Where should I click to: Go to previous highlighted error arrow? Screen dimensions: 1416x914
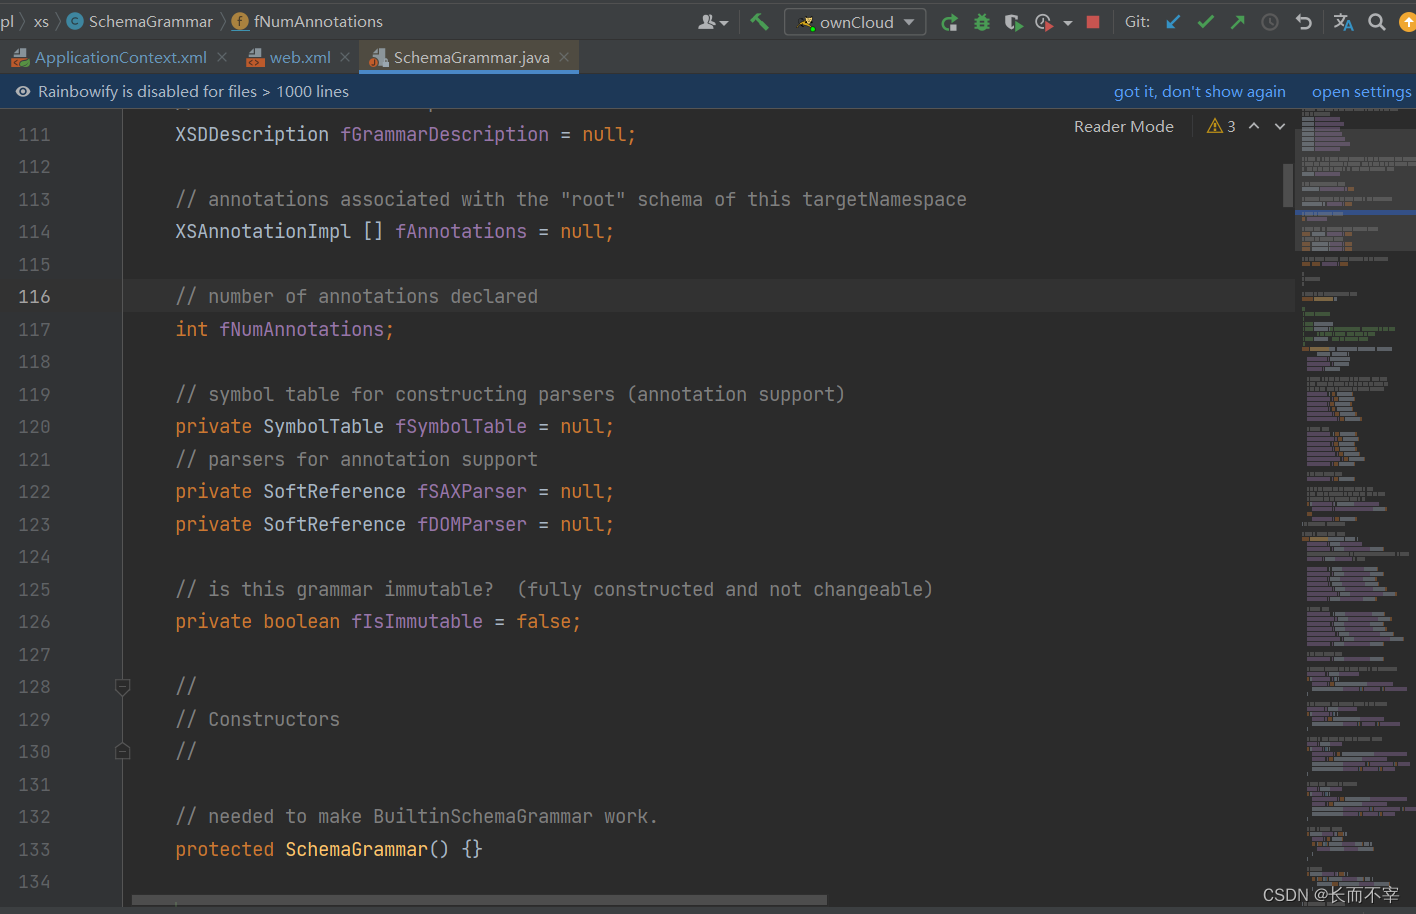(1254, 127)
